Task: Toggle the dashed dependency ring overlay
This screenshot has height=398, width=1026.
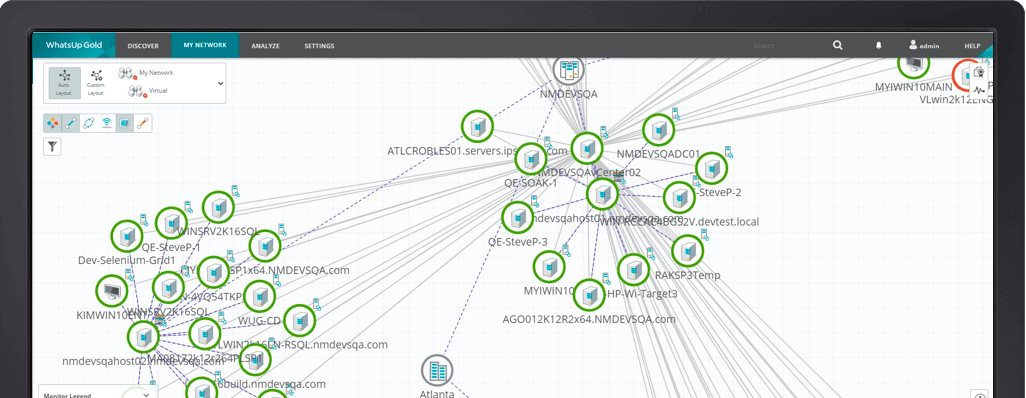Action: [x=89, y=123]
